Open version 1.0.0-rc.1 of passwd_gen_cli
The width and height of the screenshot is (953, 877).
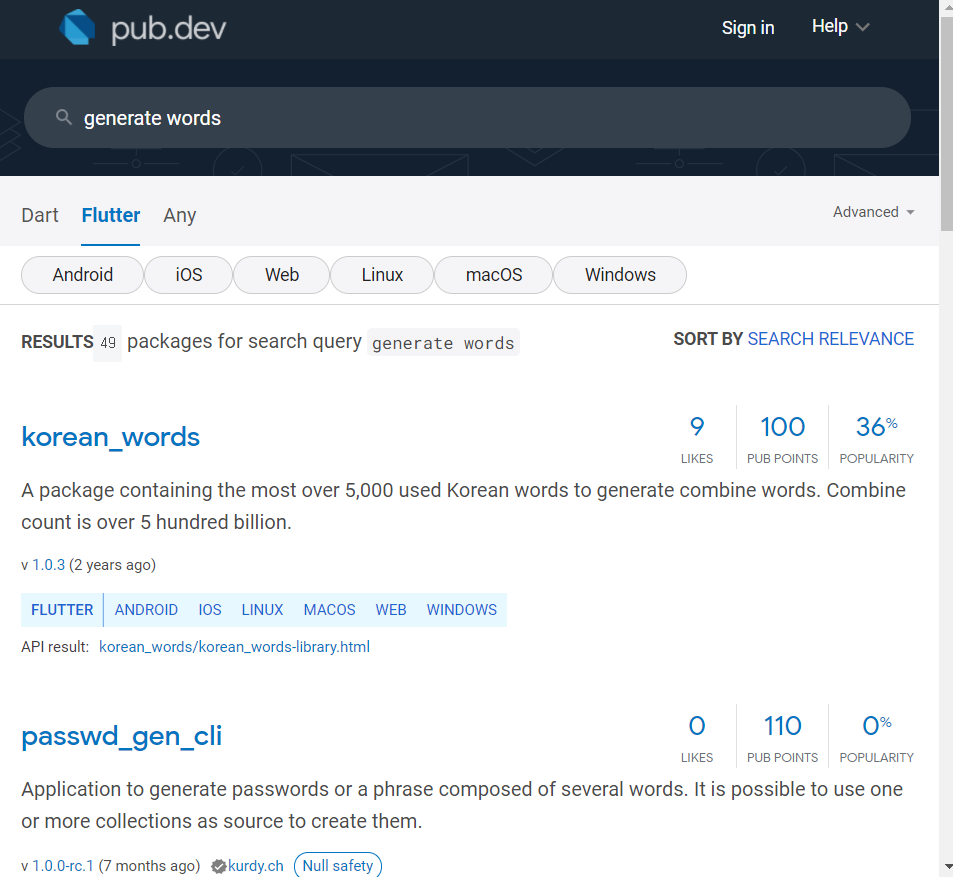tap(63, 865)
